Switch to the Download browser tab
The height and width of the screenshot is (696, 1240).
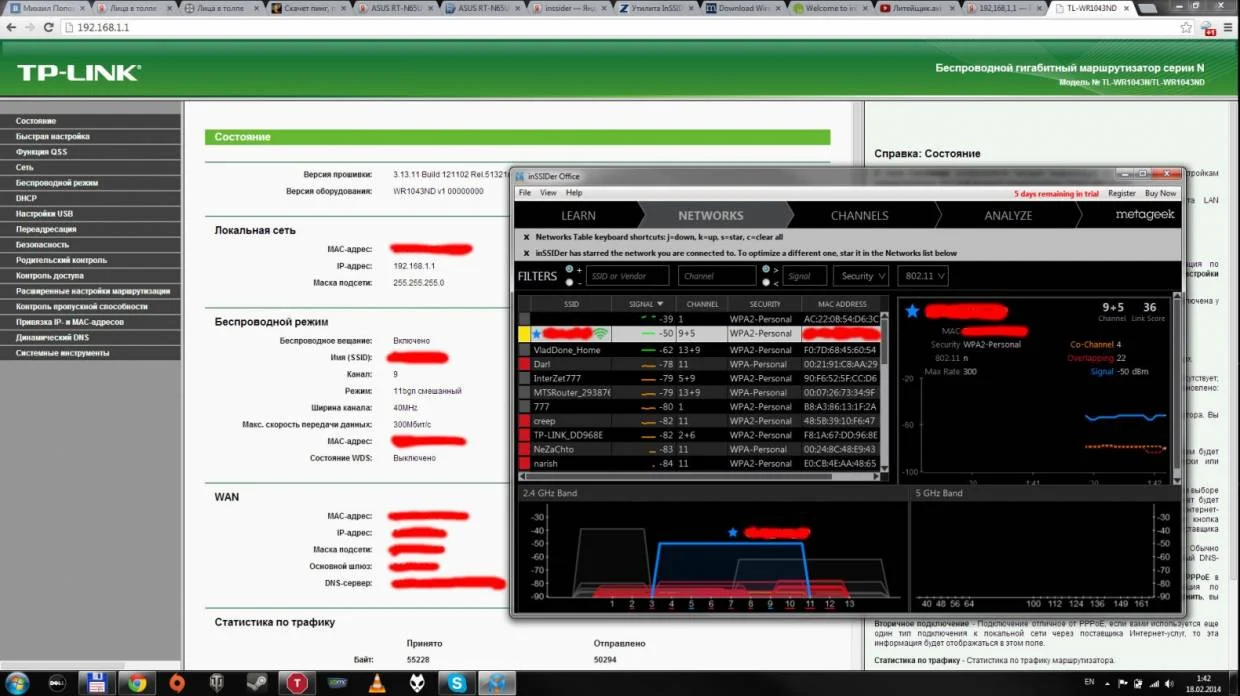[745, 8]
